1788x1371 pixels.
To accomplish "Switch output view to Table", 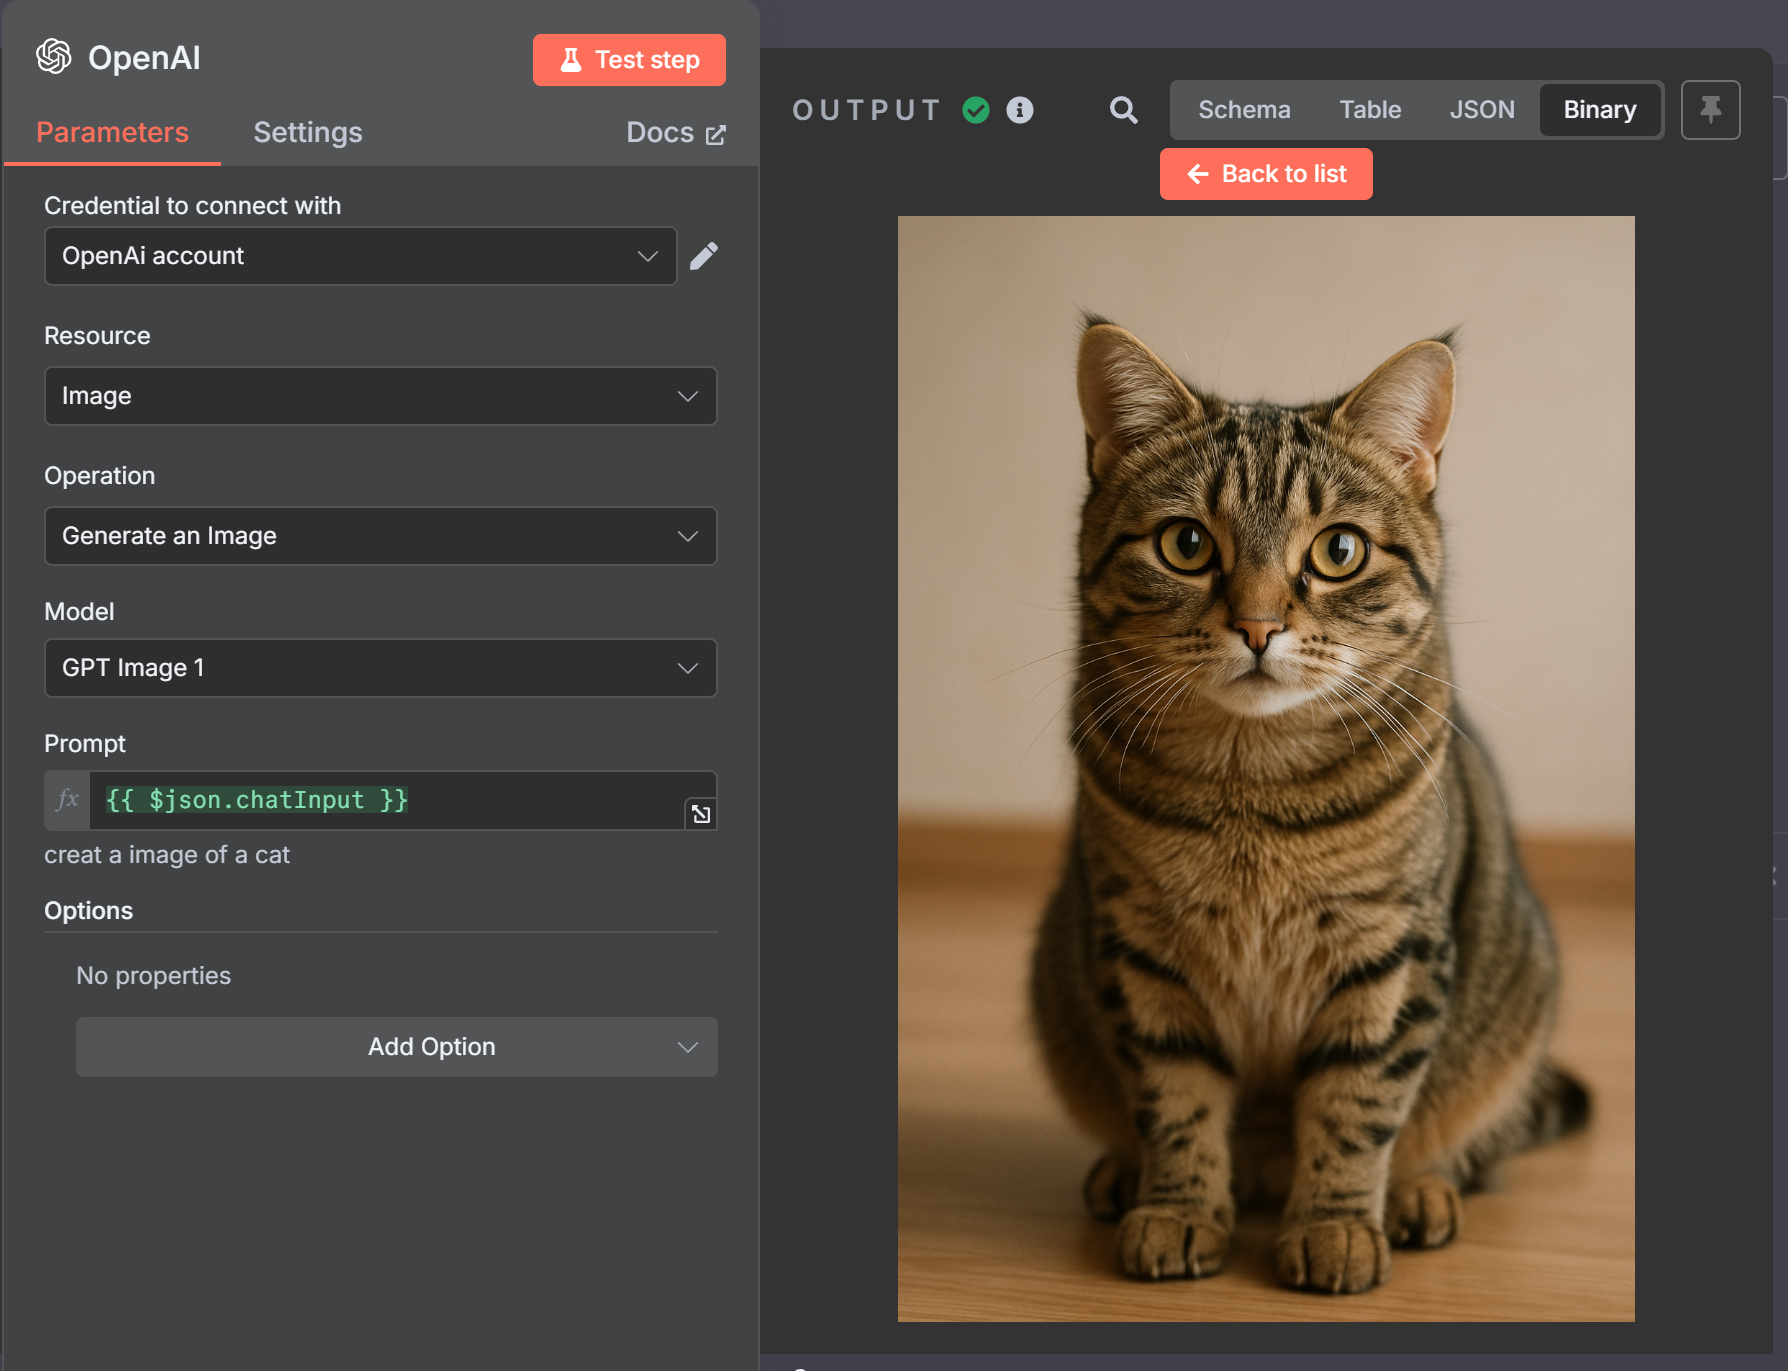I will tap(1370, 110).
